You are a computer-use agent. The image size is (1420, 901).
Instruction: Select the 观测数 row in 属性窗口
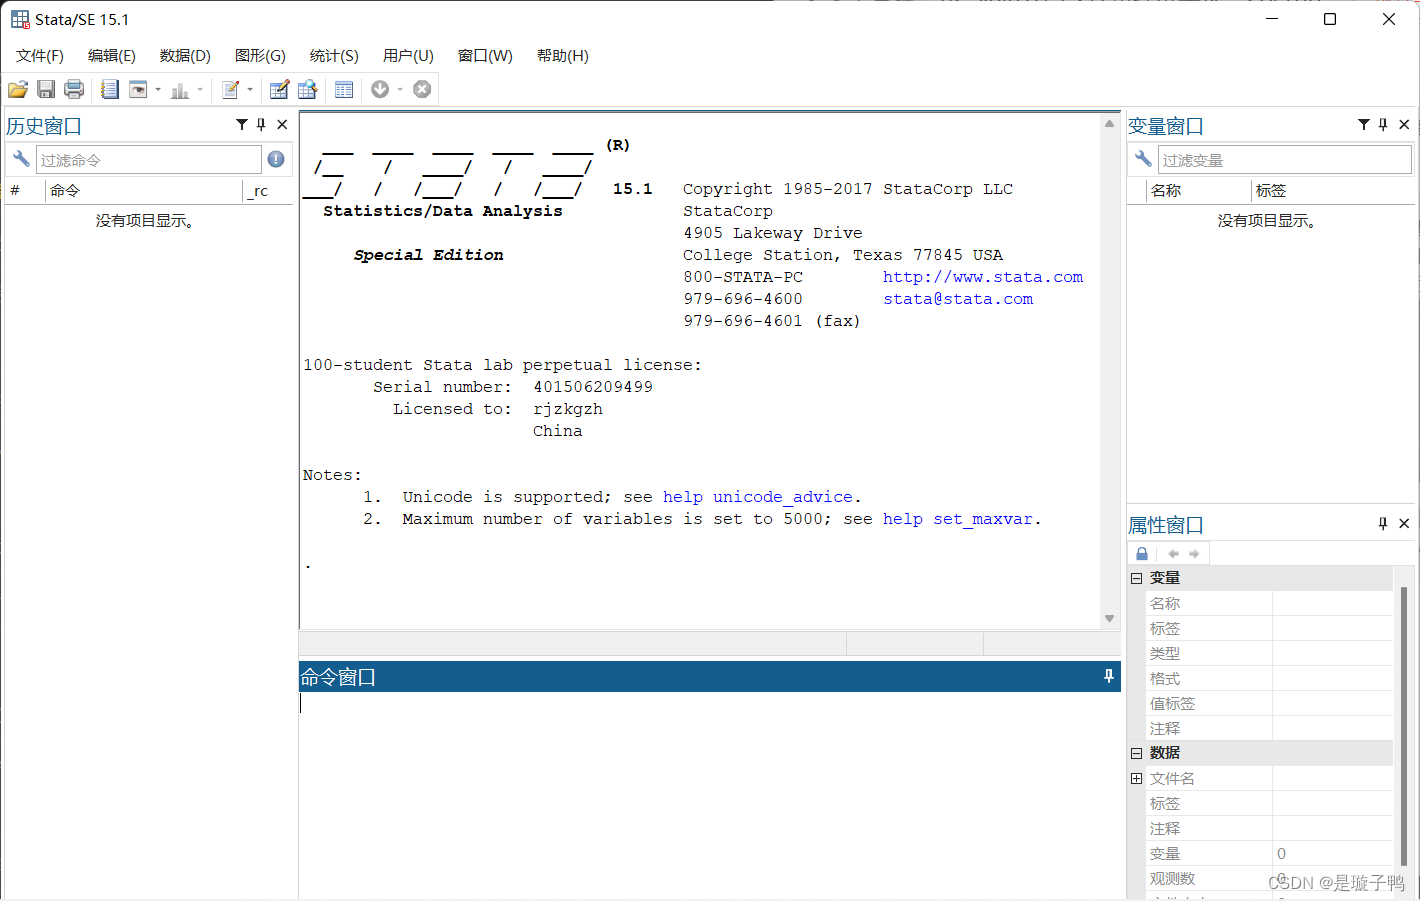[1269, 878]
